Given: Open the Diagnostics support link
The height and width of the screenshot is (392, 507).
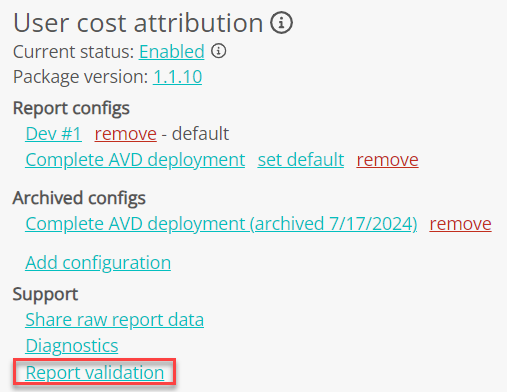Looking at the screenshot, I should pos(72,346).
